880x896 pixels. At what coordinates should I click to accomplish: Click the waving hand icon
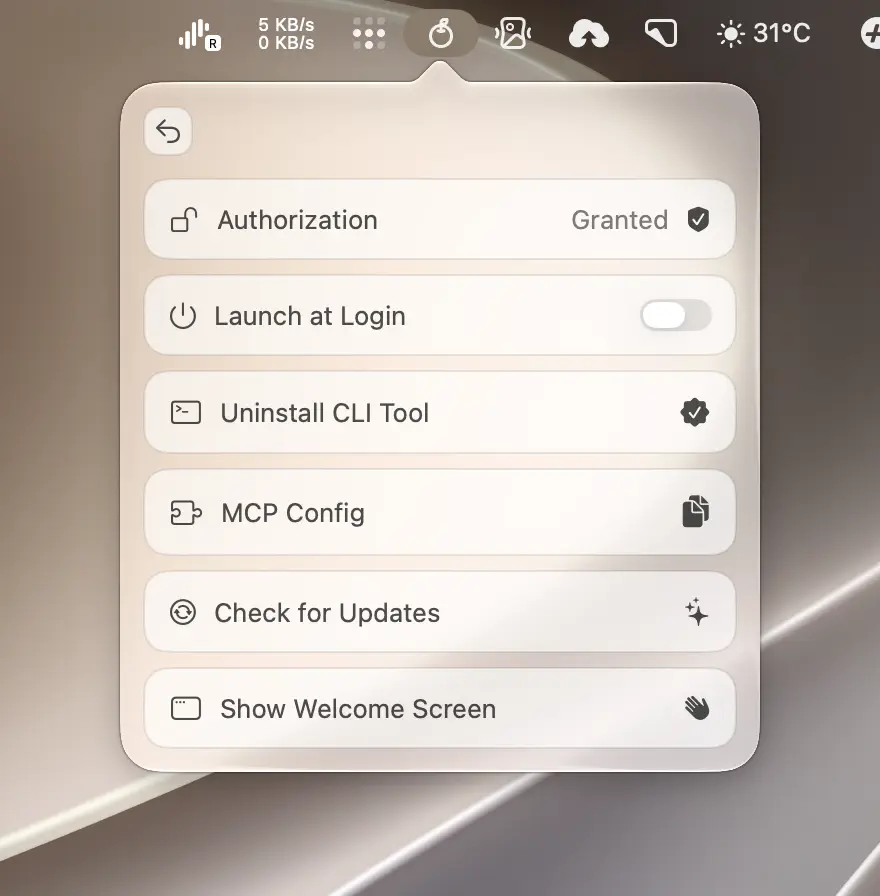pos(697,709)
